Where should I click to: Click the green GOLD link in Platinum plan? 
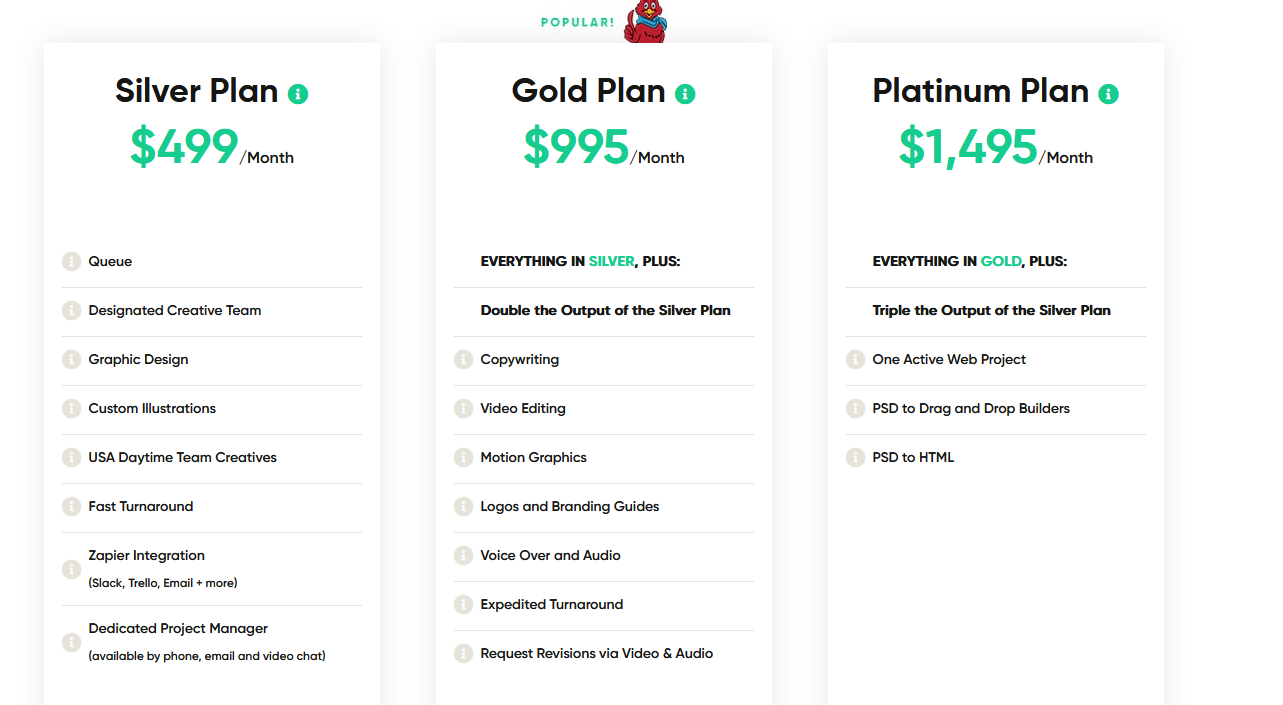(1001, 262)
